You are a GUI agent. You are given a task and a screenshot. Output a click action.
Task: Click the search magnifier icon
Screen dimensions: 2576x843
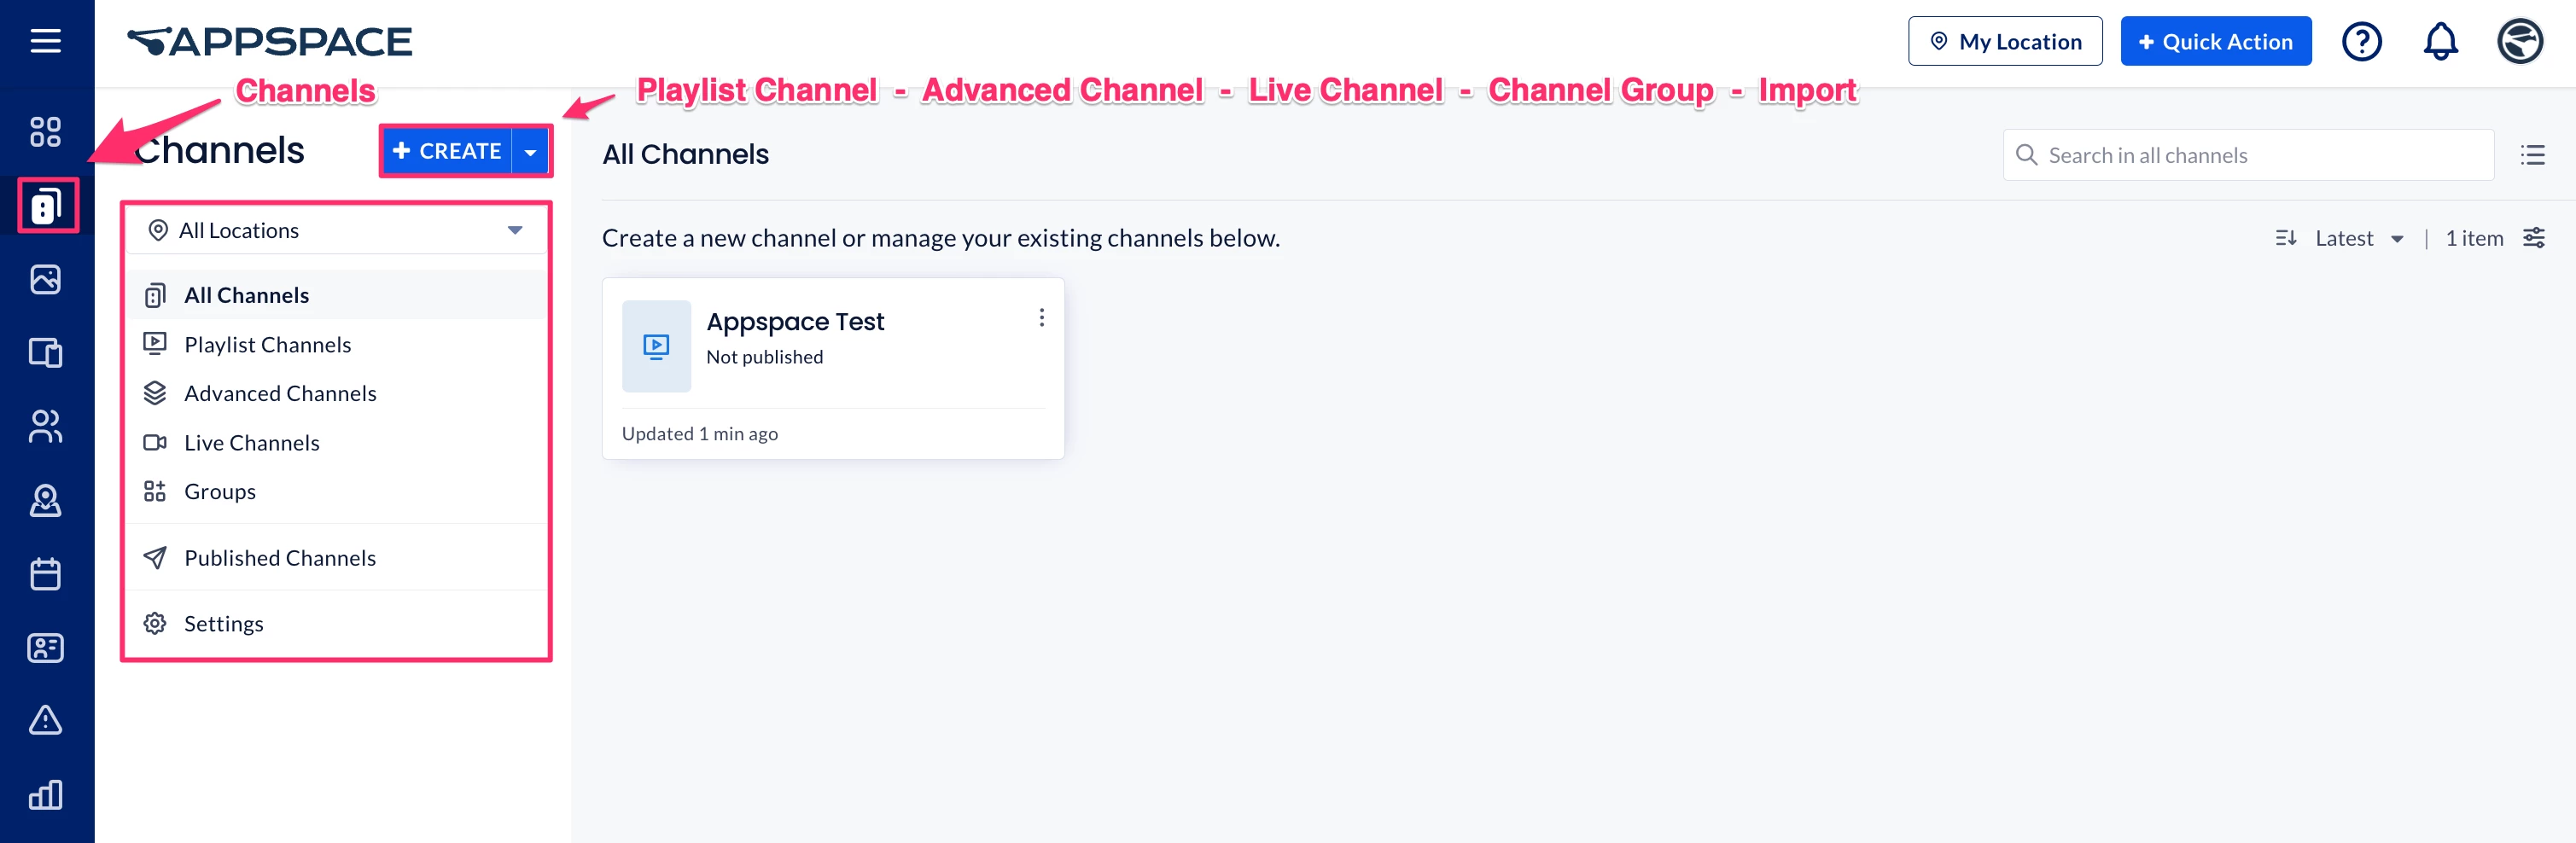[x=2026, y=155]
